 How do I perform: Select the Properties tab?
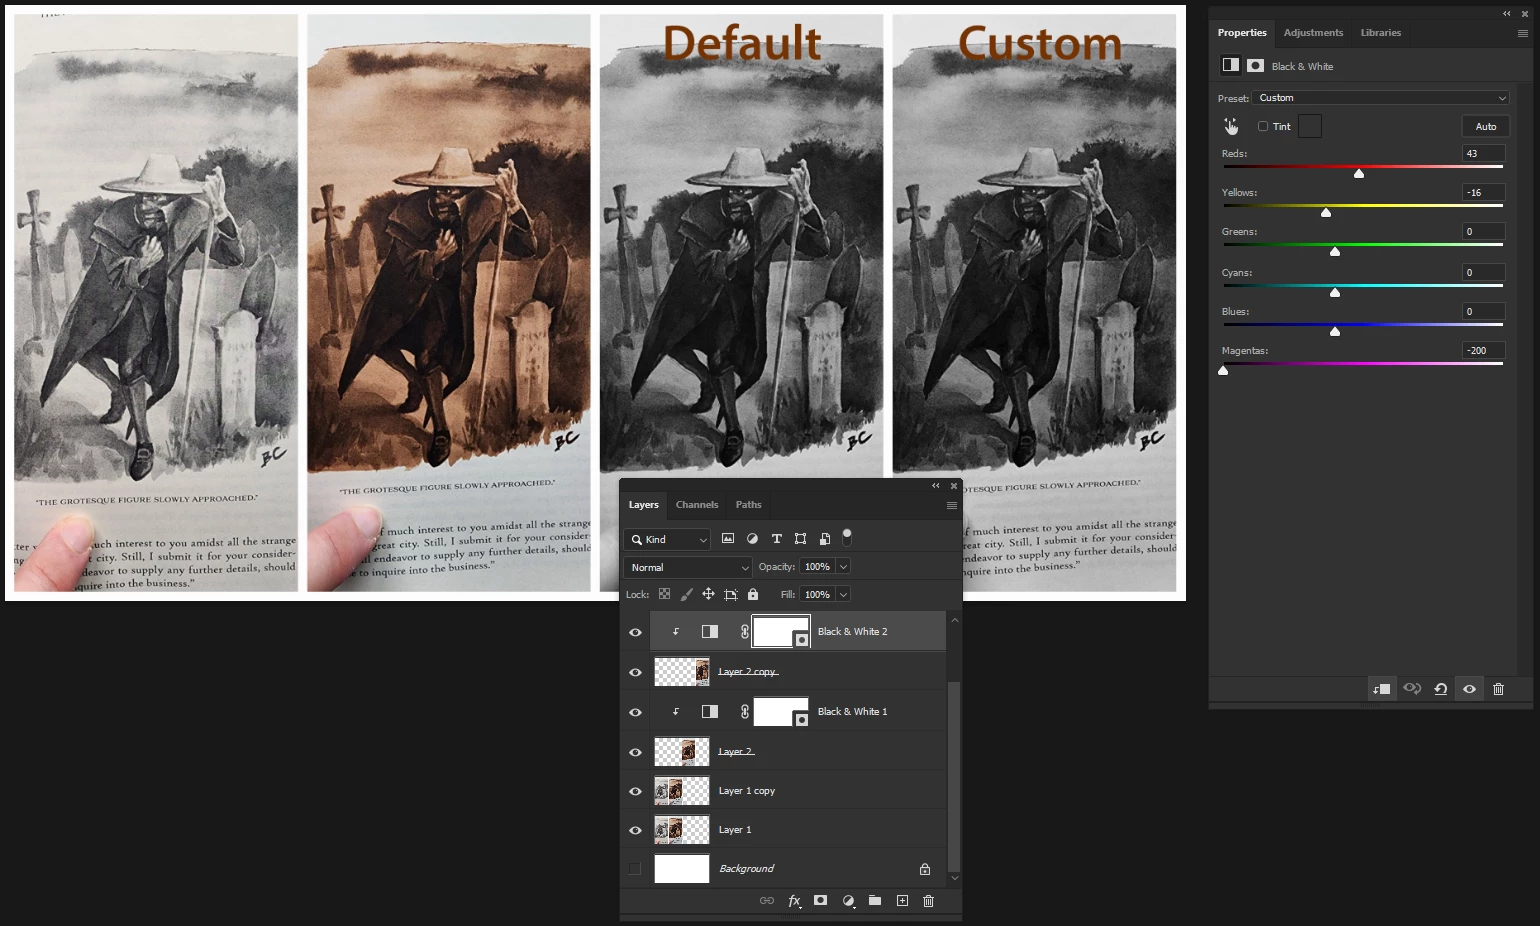click(1242, 33)
